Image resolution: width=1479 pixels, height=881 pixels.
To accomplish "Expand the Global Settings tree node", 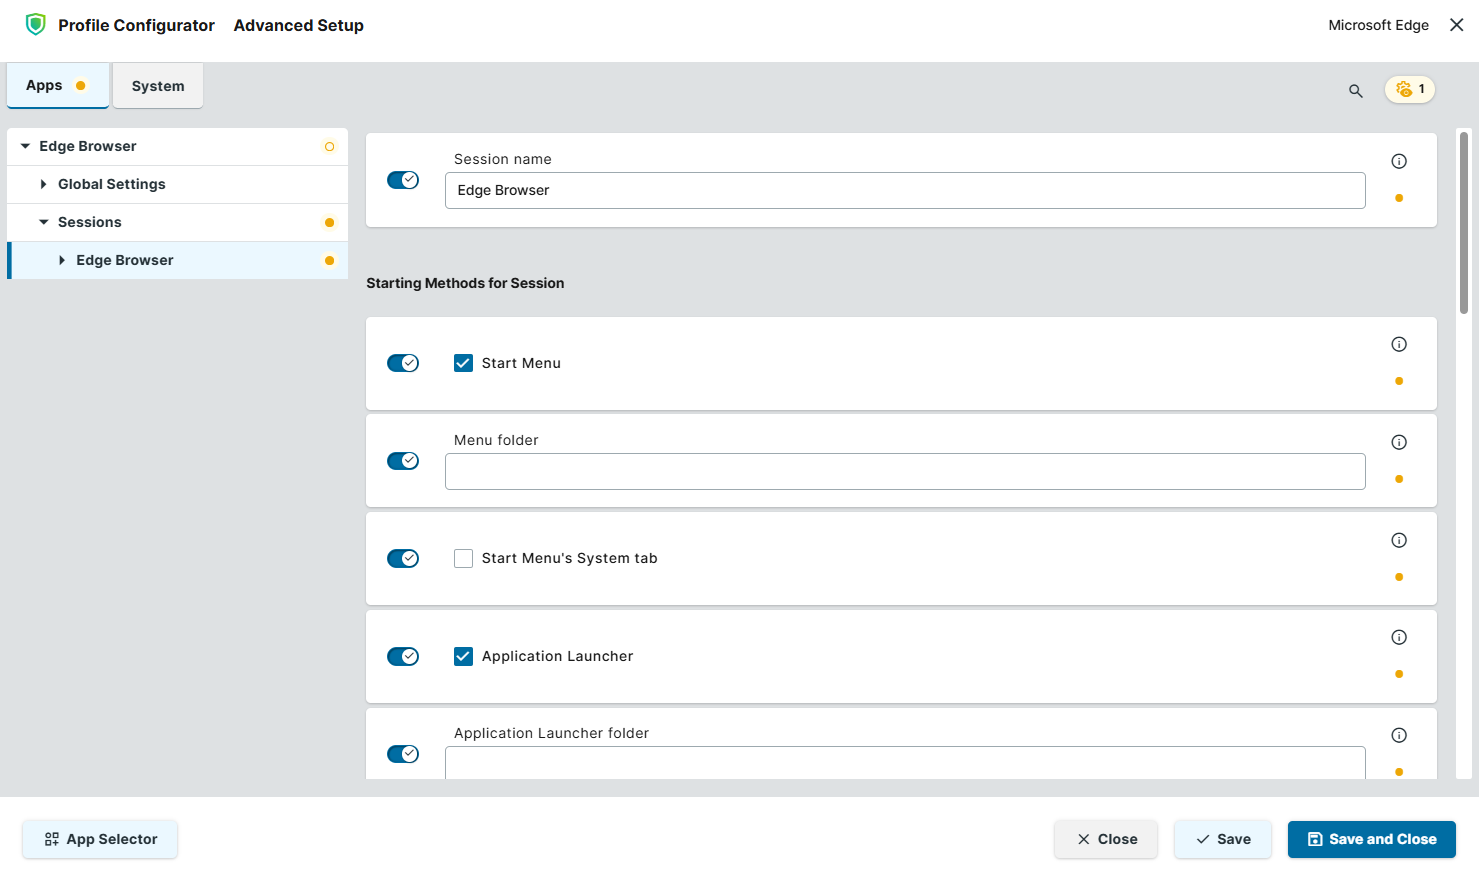I will [43, 184].
